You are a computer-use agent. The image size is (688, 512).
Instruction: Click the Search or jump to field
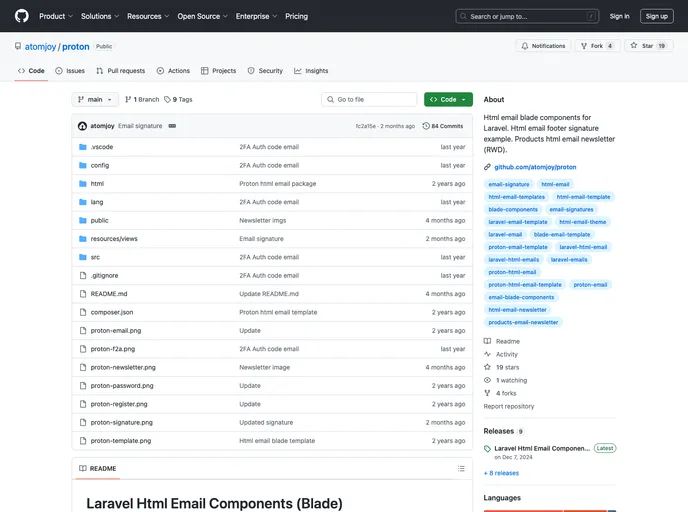[x=527, y=16]
